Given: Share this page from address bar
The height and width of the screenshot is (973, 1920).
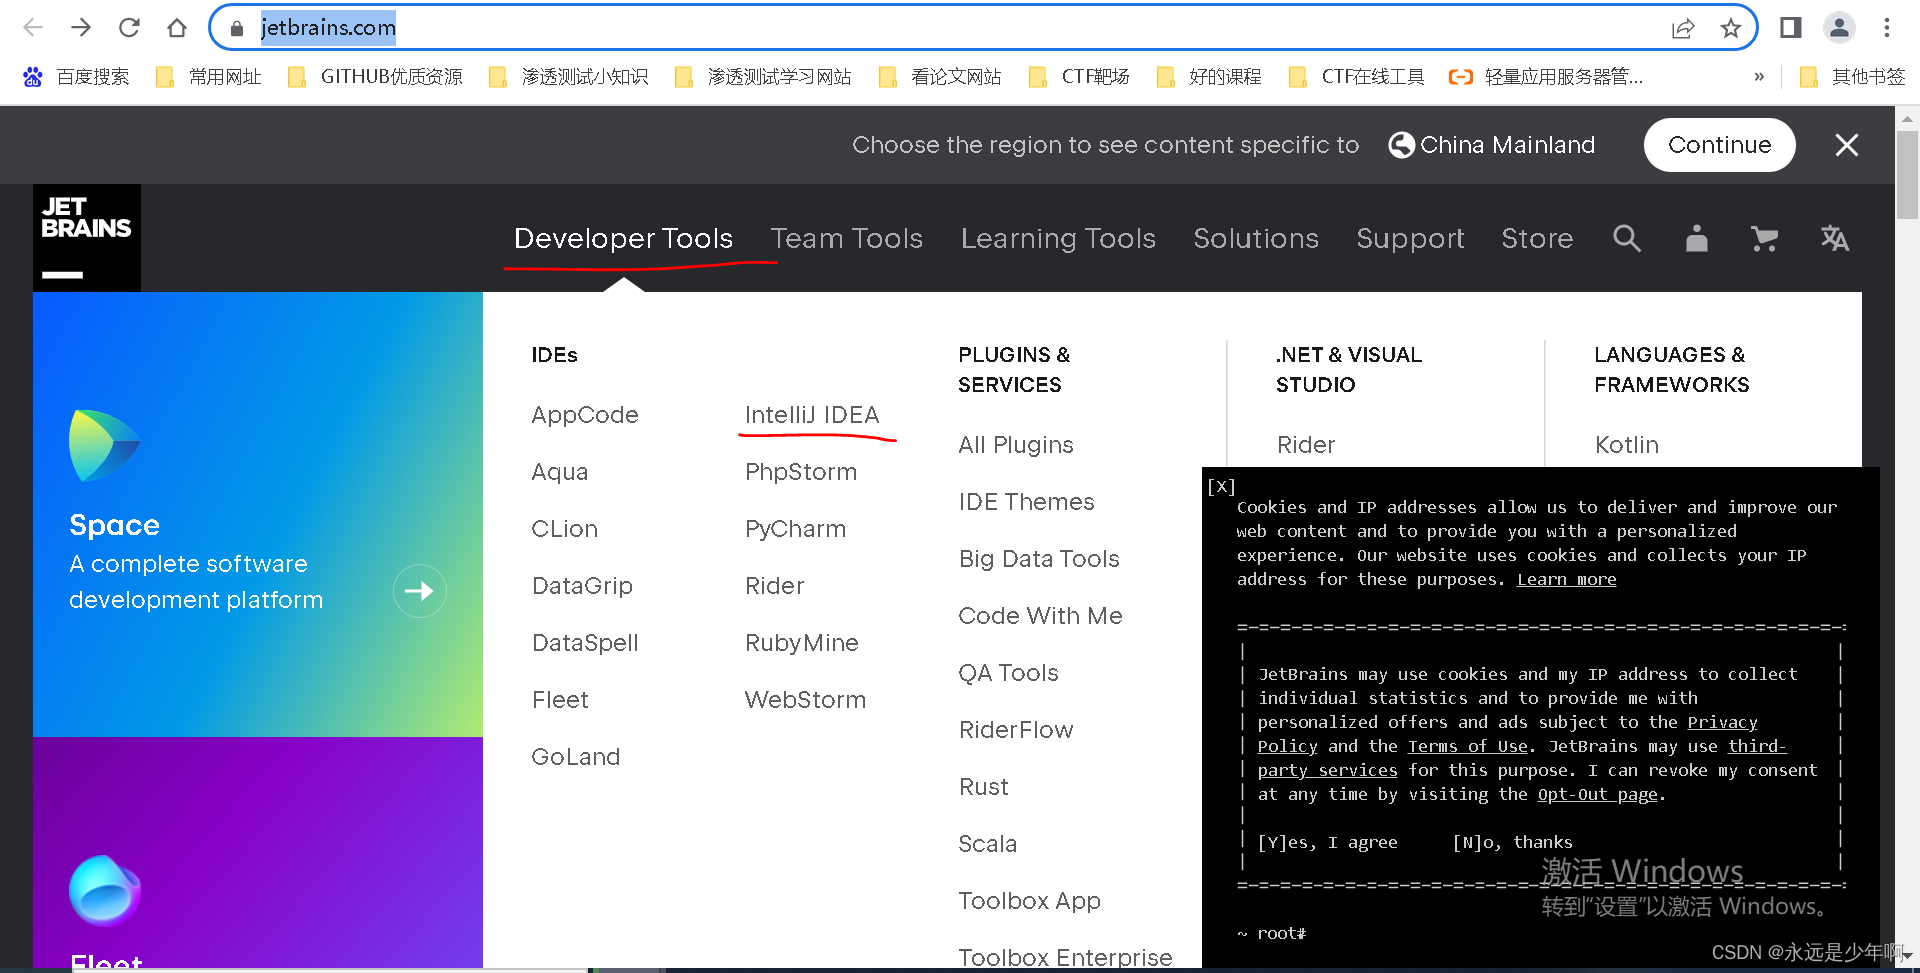Looking at the screenshot, I should [x=1683, y=28].
